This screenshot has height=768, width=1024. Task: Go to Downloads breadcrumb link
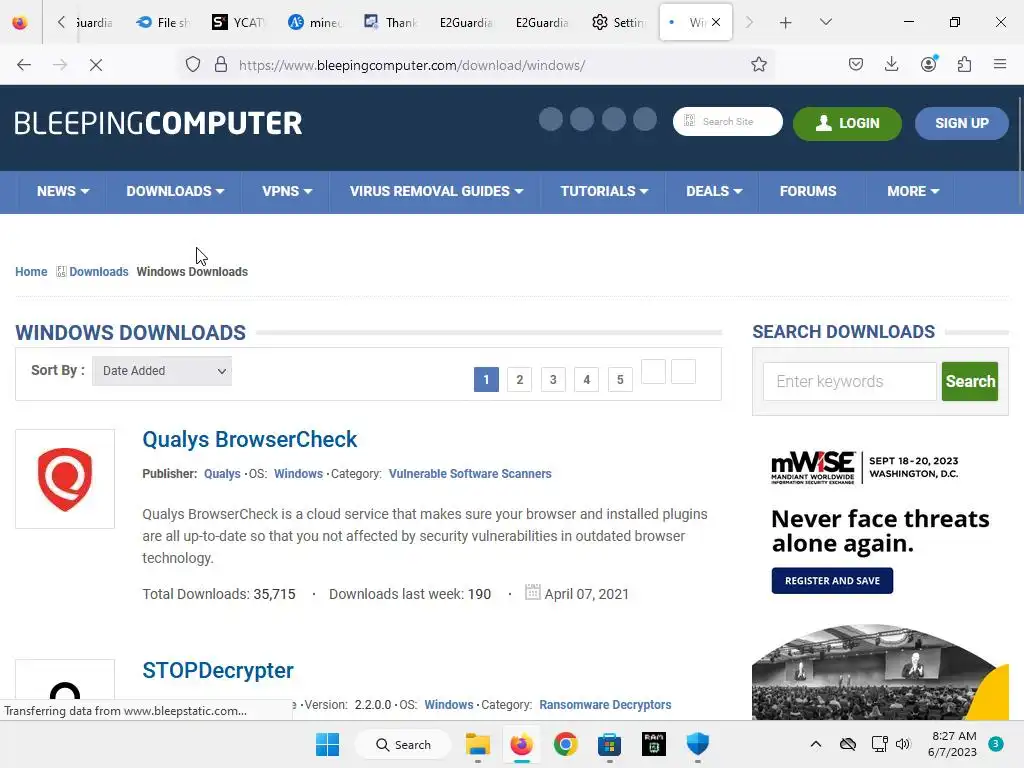(99, 272)
